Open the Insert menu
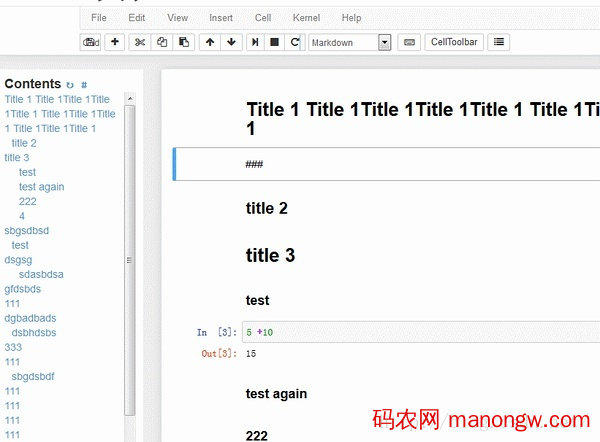The image size is (600, 442). 221,18
